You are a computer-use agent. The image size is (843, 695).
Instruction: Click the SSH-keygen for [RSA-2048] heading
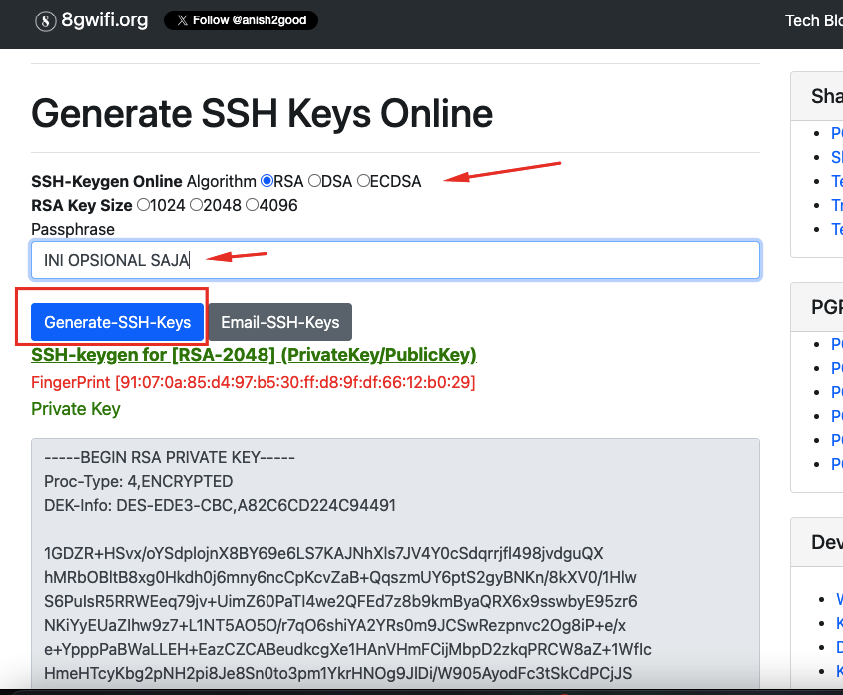(x=254, y=355)
